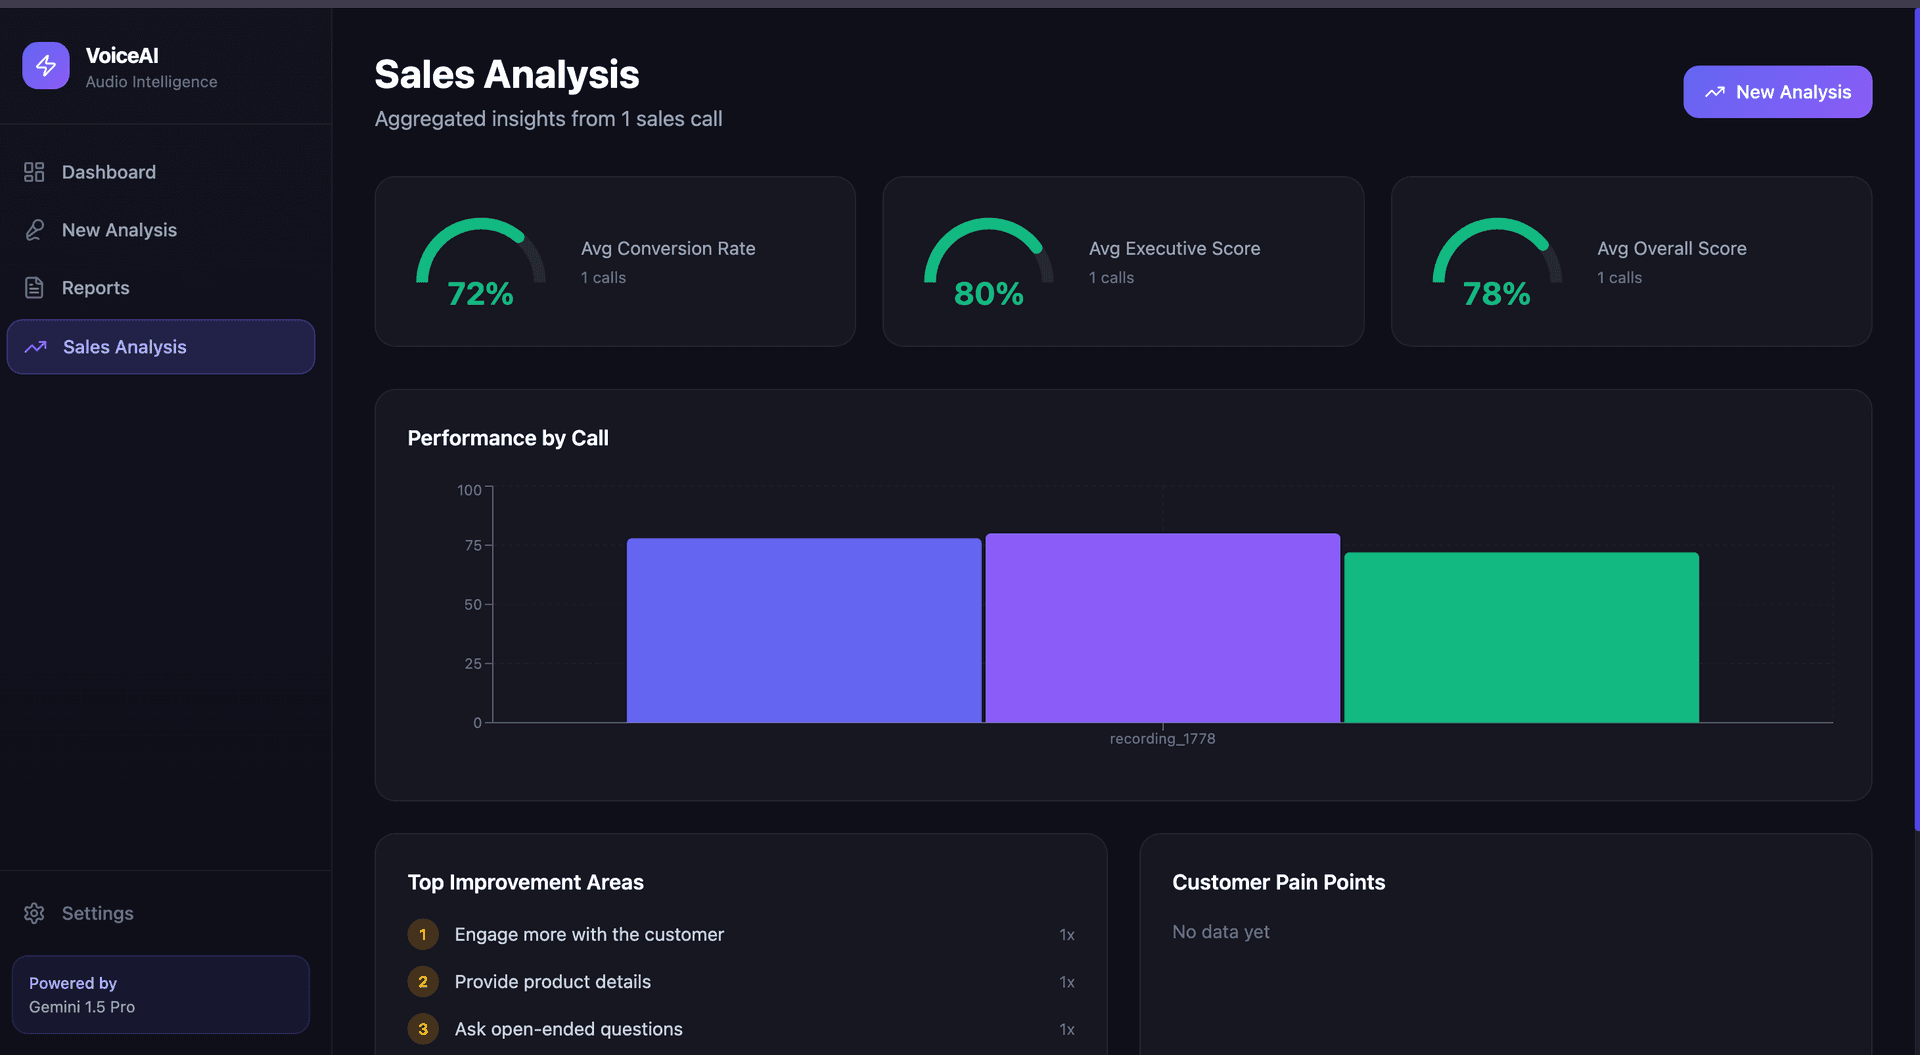Viewport: 1920px width, 1055px height.
Task: Click the Settings gear icon
Action: click(x=34, y=913)
